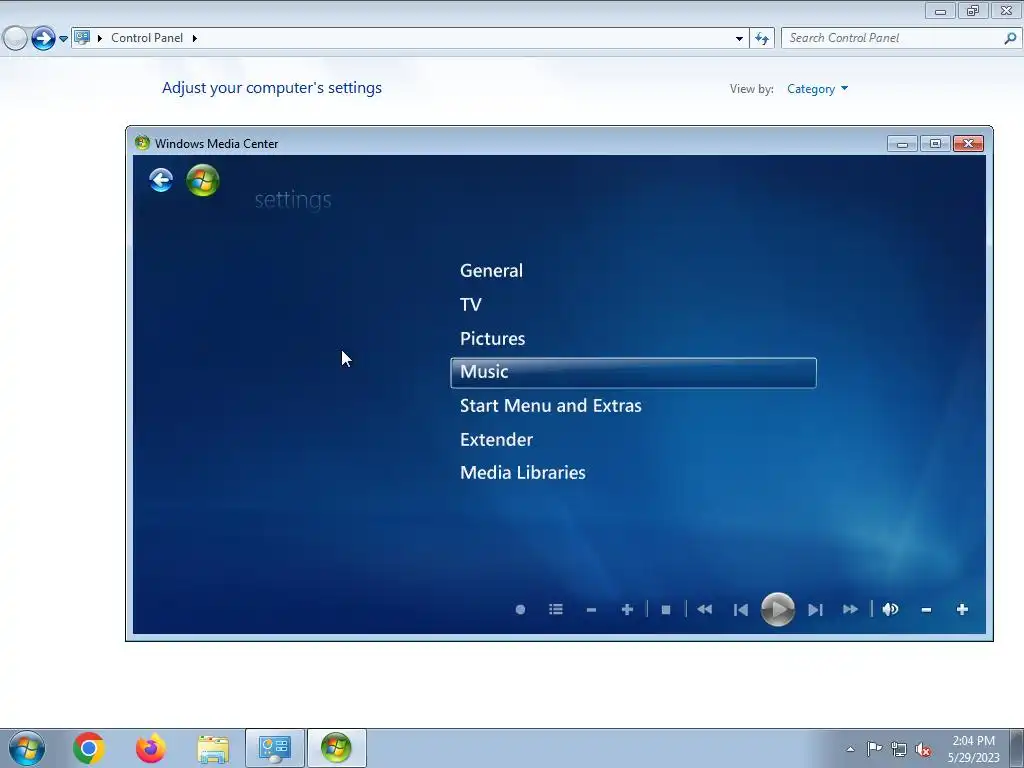
Task: Open the green Media Center start button
Action: click(202, 180)
